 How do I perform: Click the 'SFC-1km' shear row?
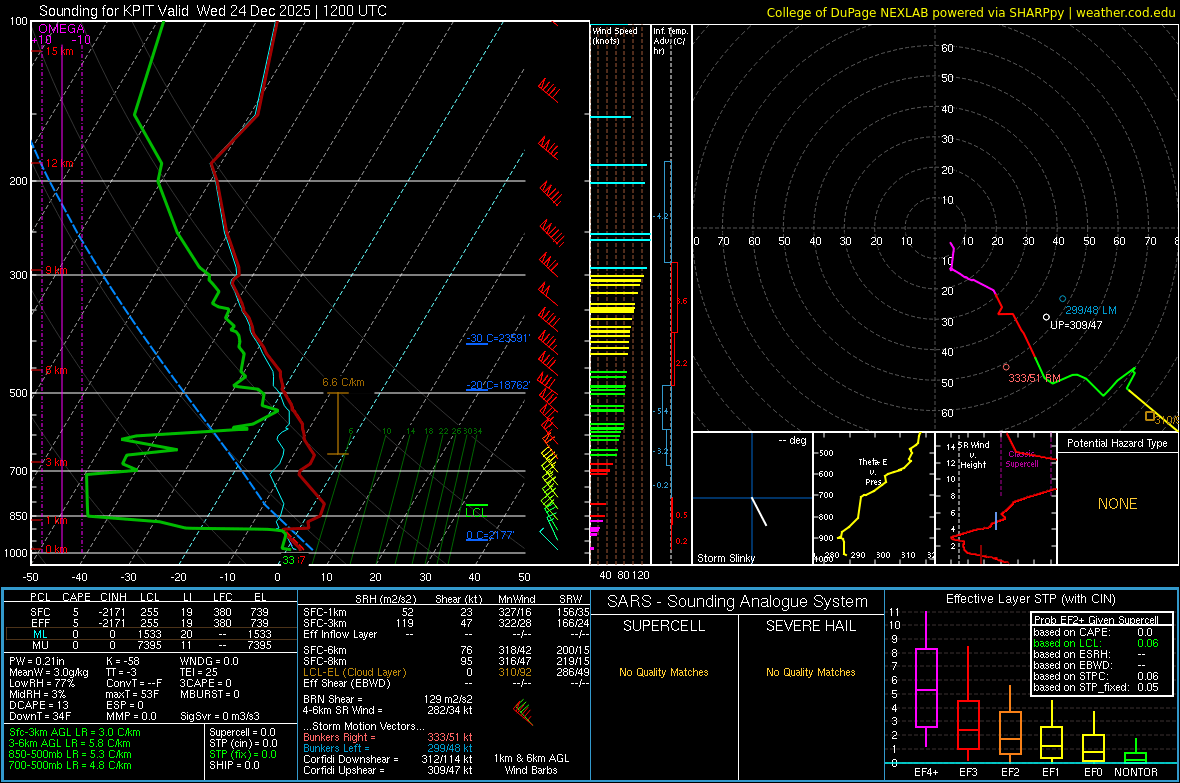pos(446,612)
